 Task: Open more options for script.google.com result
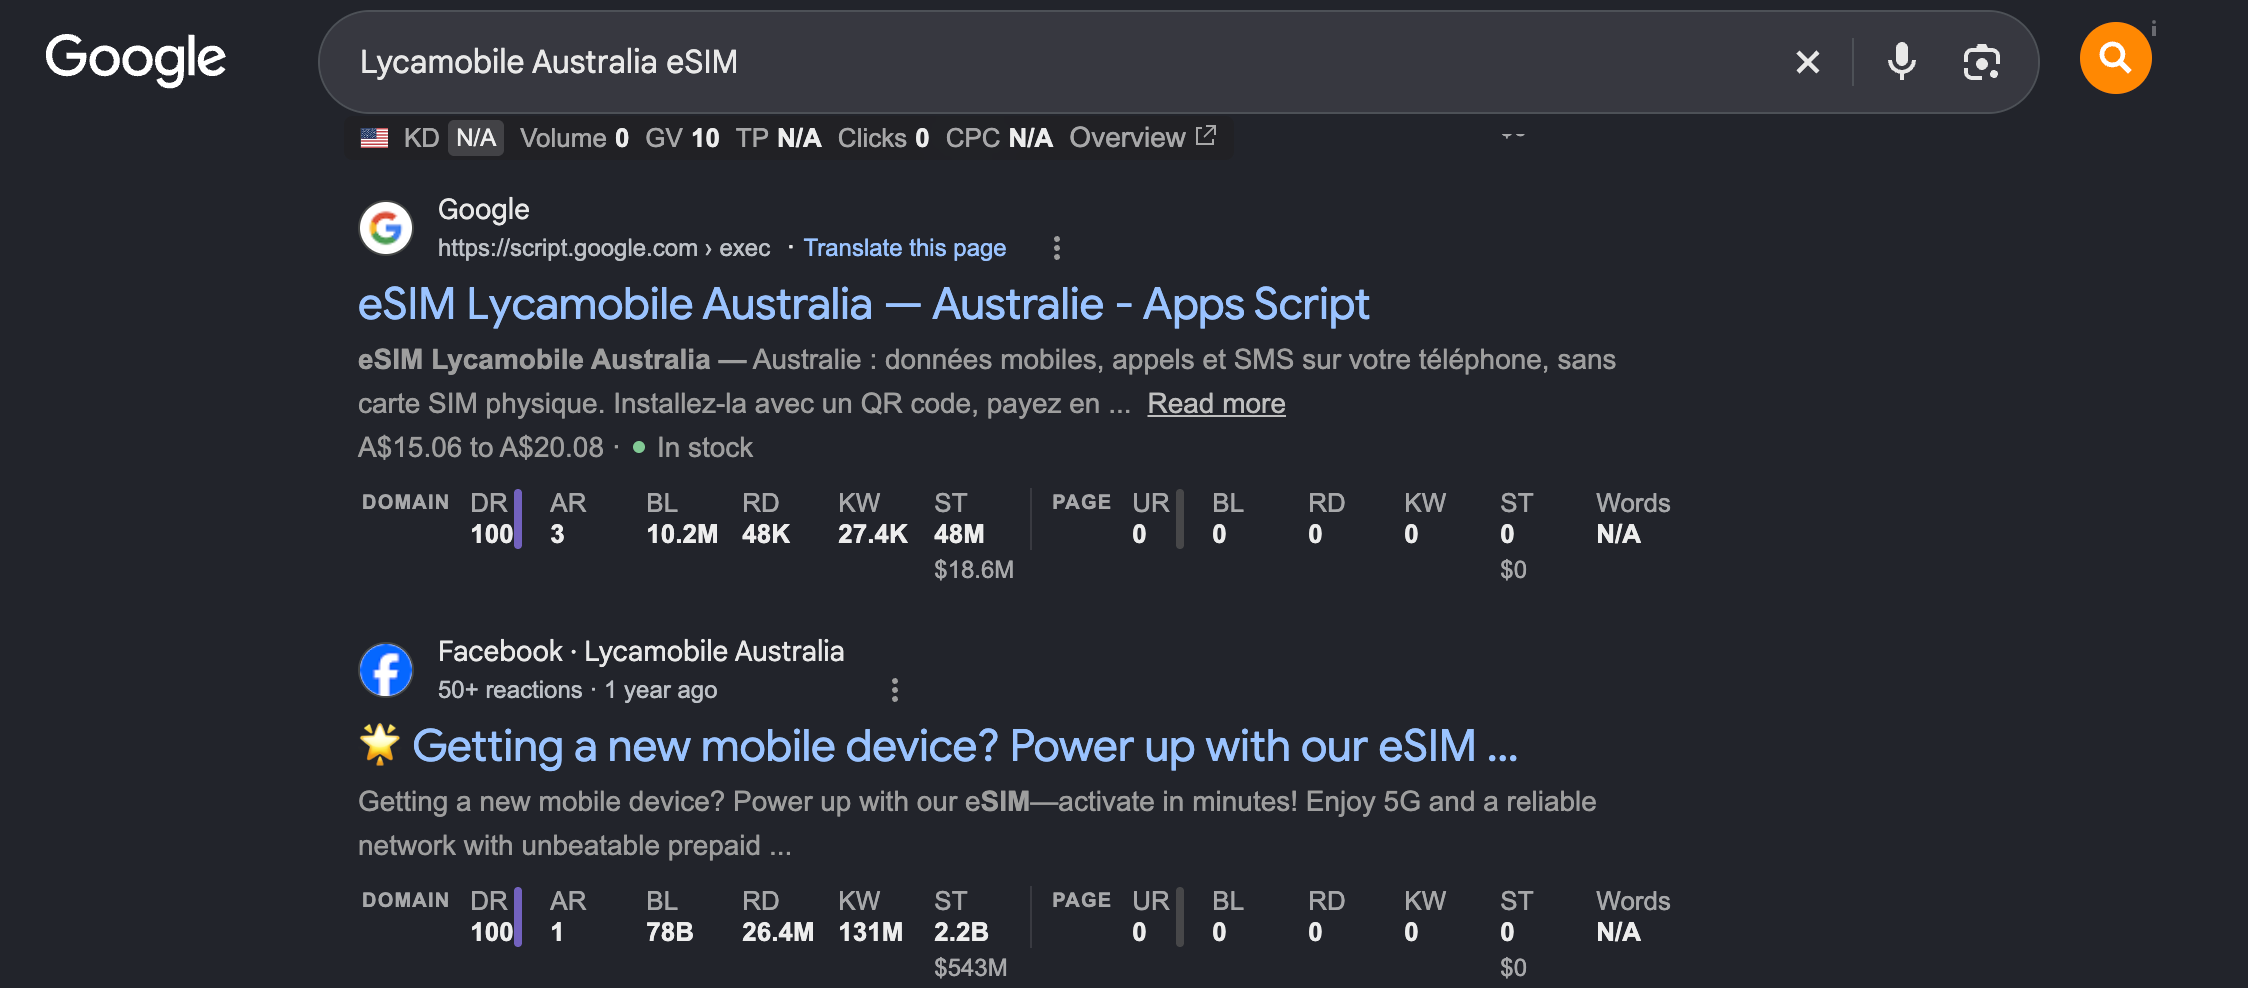[1056, 248]
